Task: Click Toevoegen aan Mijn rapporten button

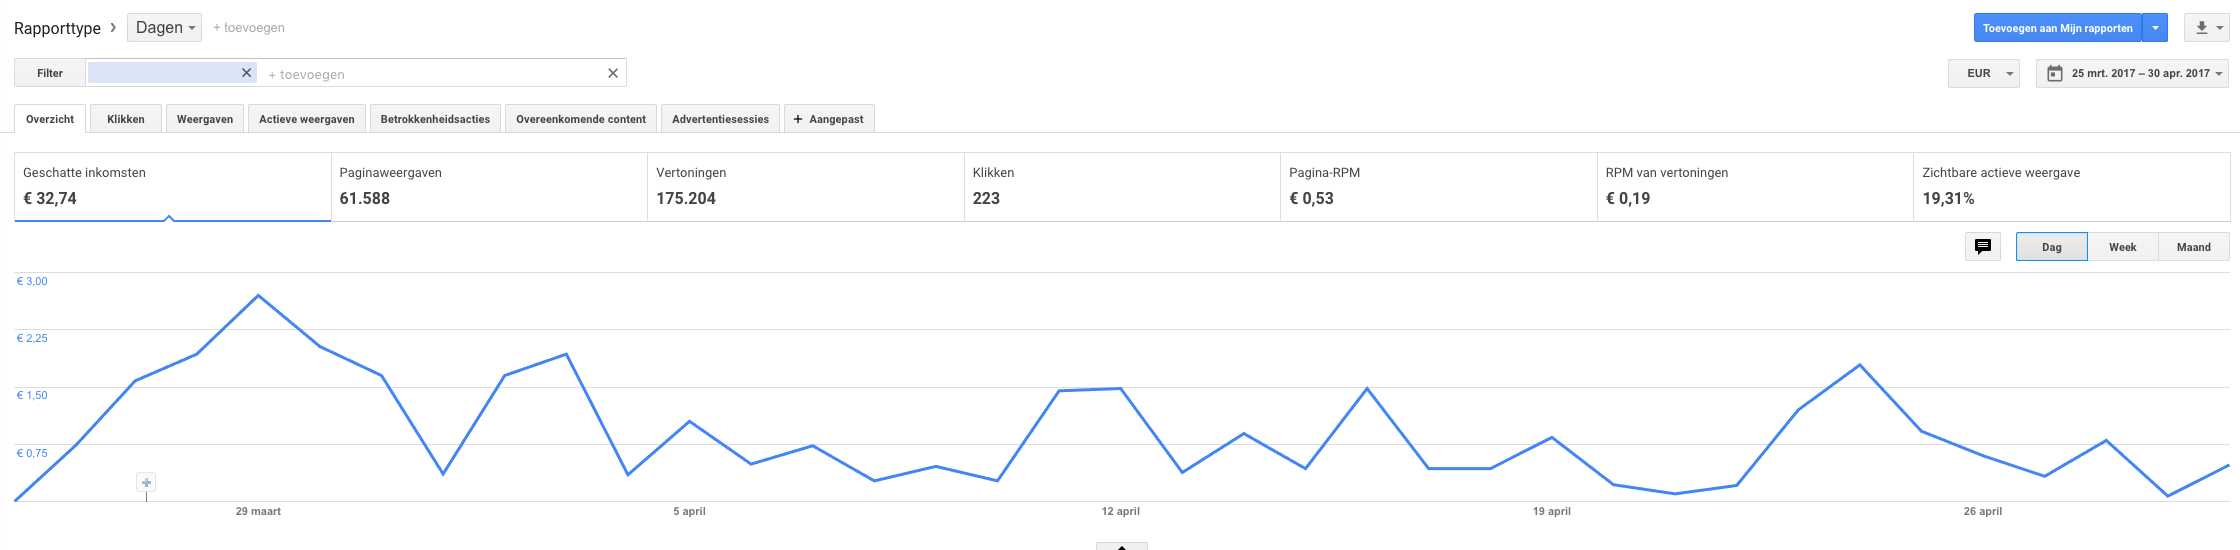Action: (2057, 28)
